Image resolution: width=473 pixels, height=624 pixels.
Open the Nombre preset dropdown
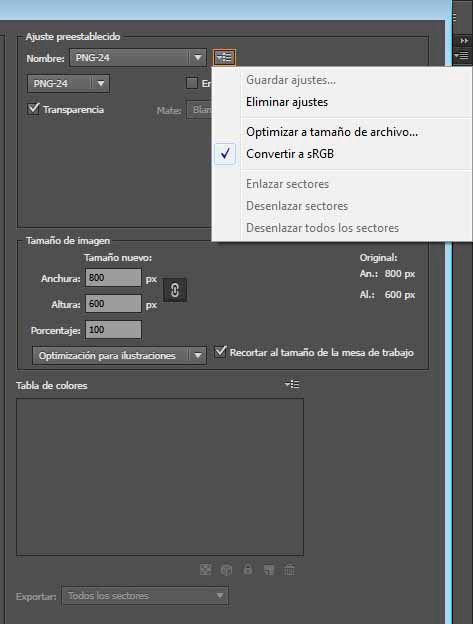pyautogui.click(x=138, y=58)
